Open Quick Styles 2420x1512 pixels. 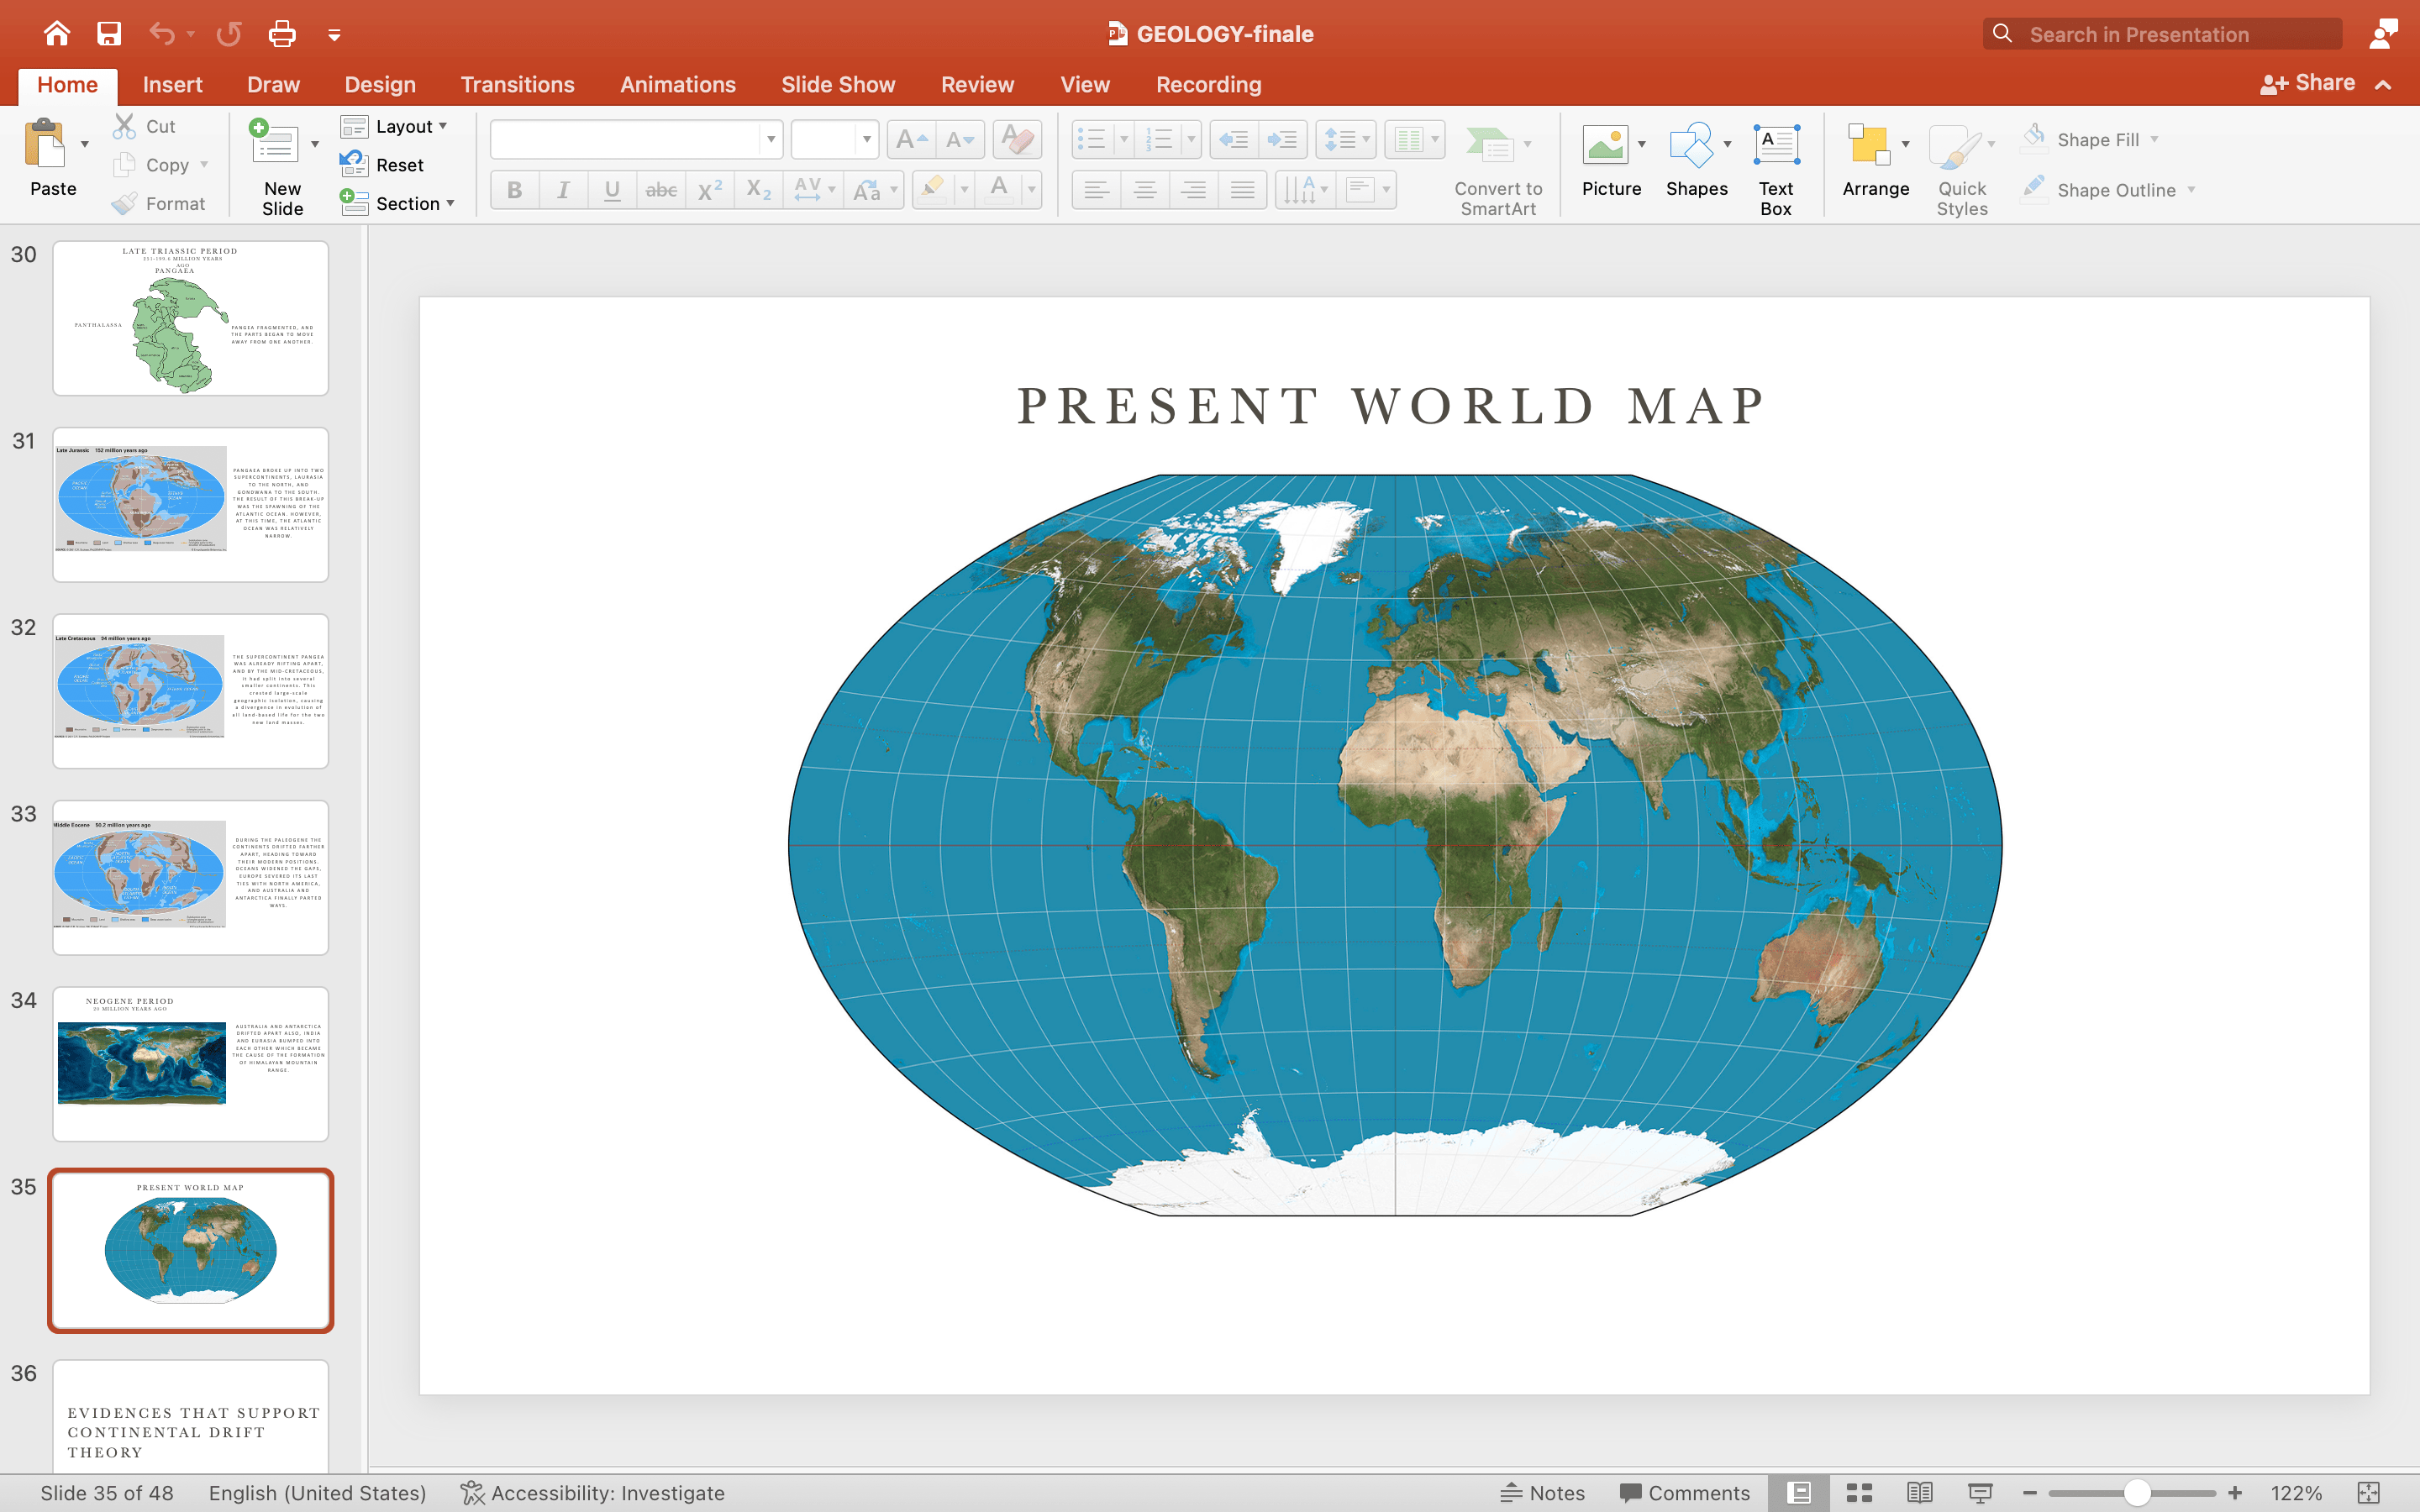click(1961, 168)
